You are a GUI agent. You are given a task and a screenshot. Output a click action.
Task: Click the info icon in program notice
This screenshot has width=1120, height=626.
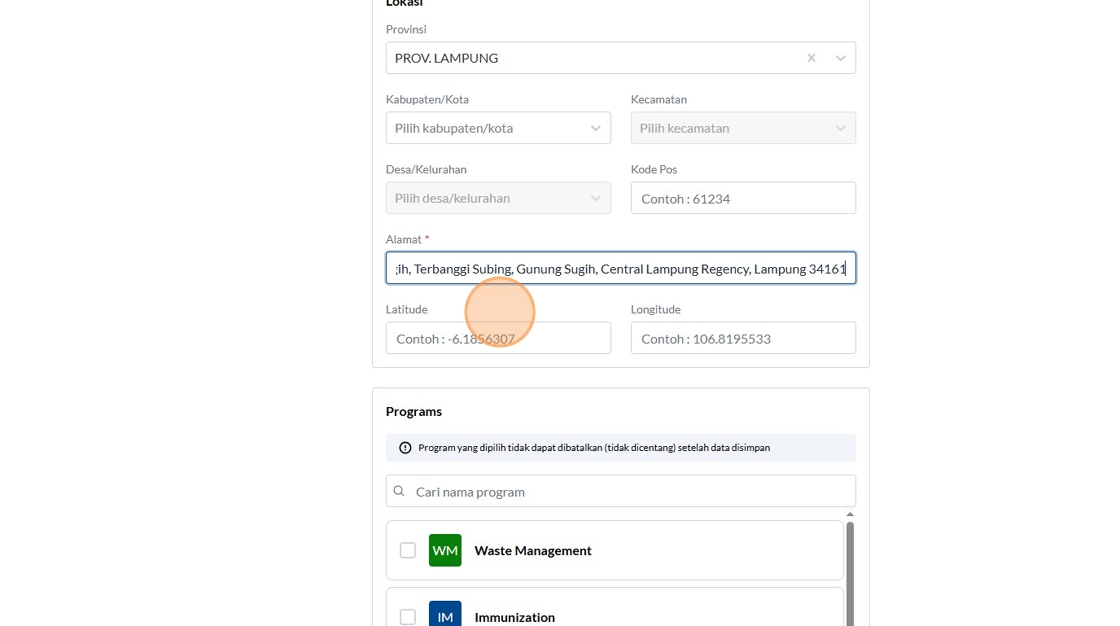(405, 448)
